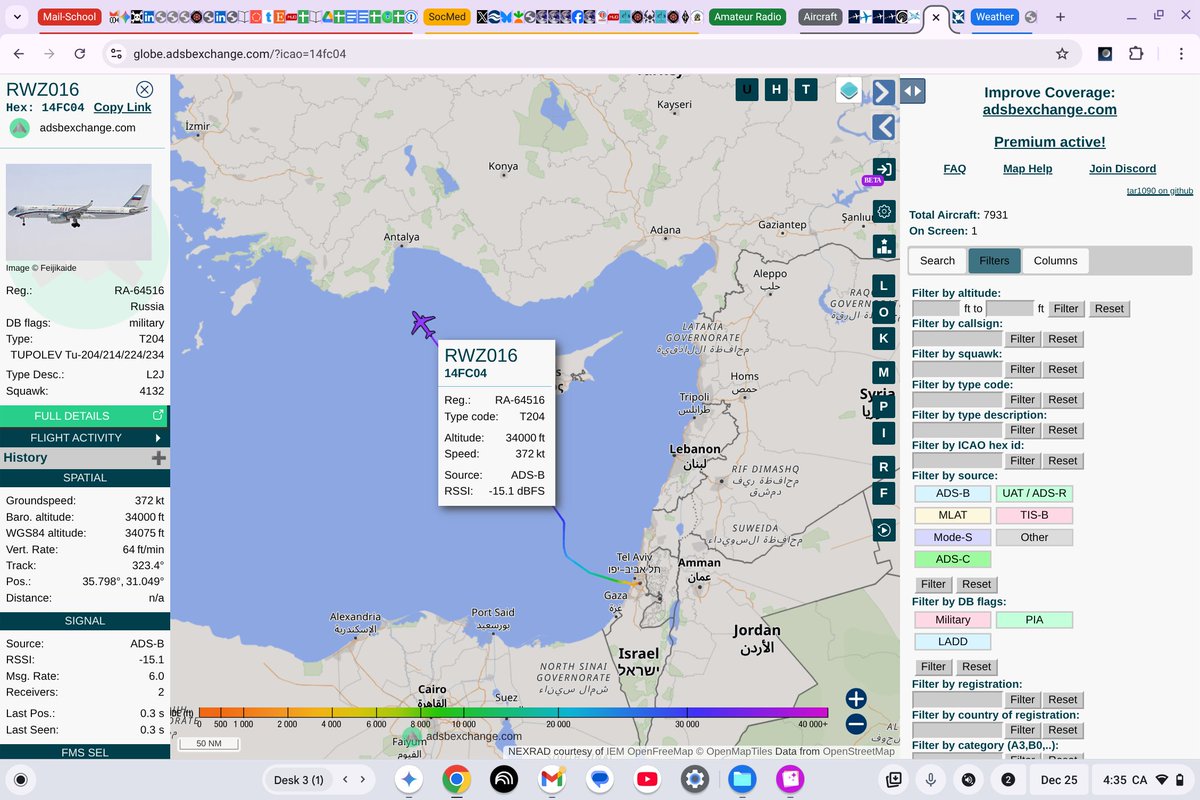Image resolution: width=1200 pixels, height=800 pixels.
Task: Open the Amateur Radio tab group
Action: (747, 17)
